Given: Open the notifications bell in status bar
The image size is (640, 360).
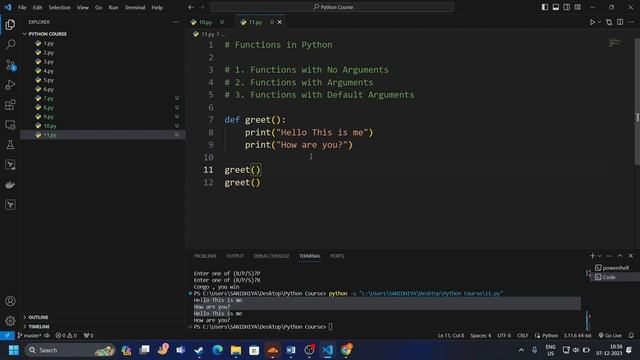Looking at the screenshot, I should point(631,336).
